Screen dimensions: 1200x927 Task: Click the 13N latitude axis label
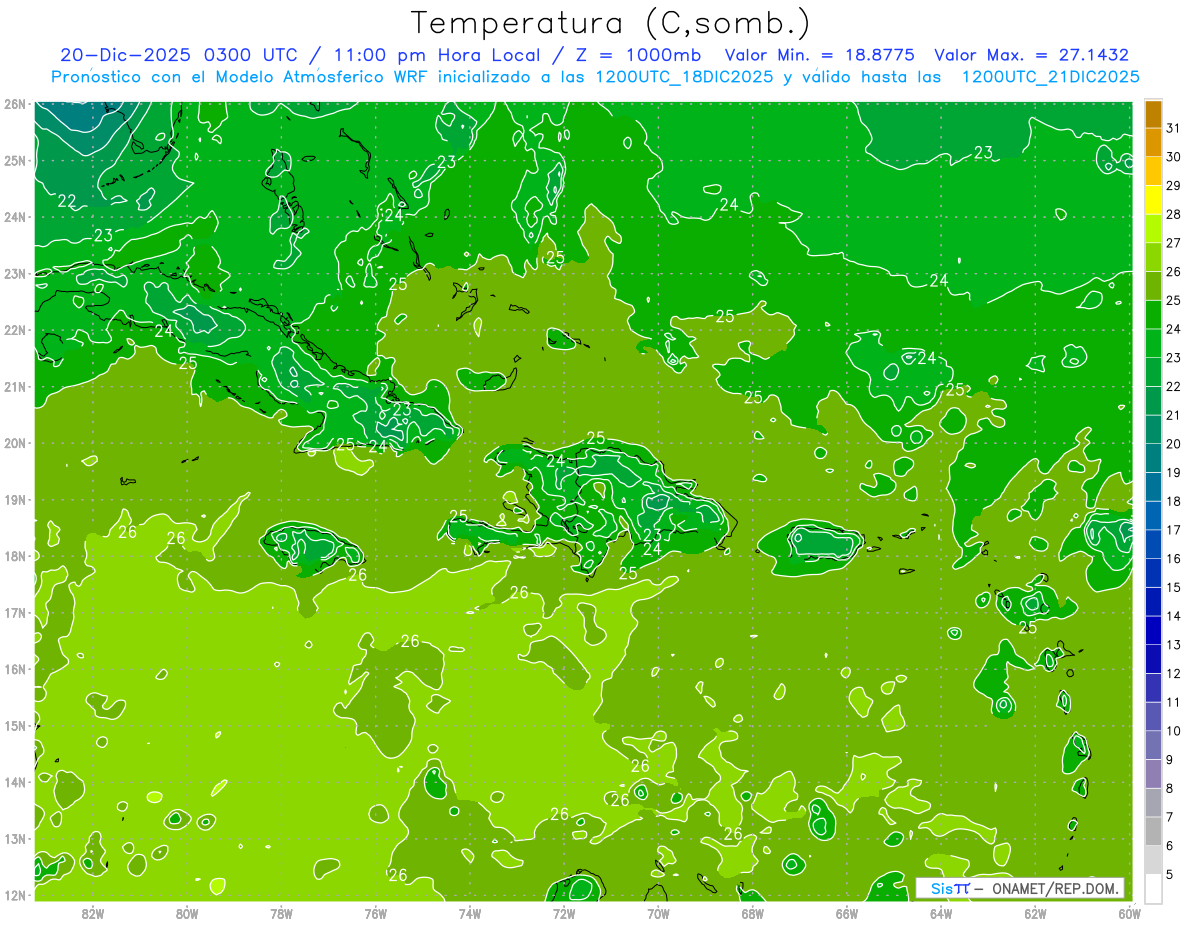[13, 838]
